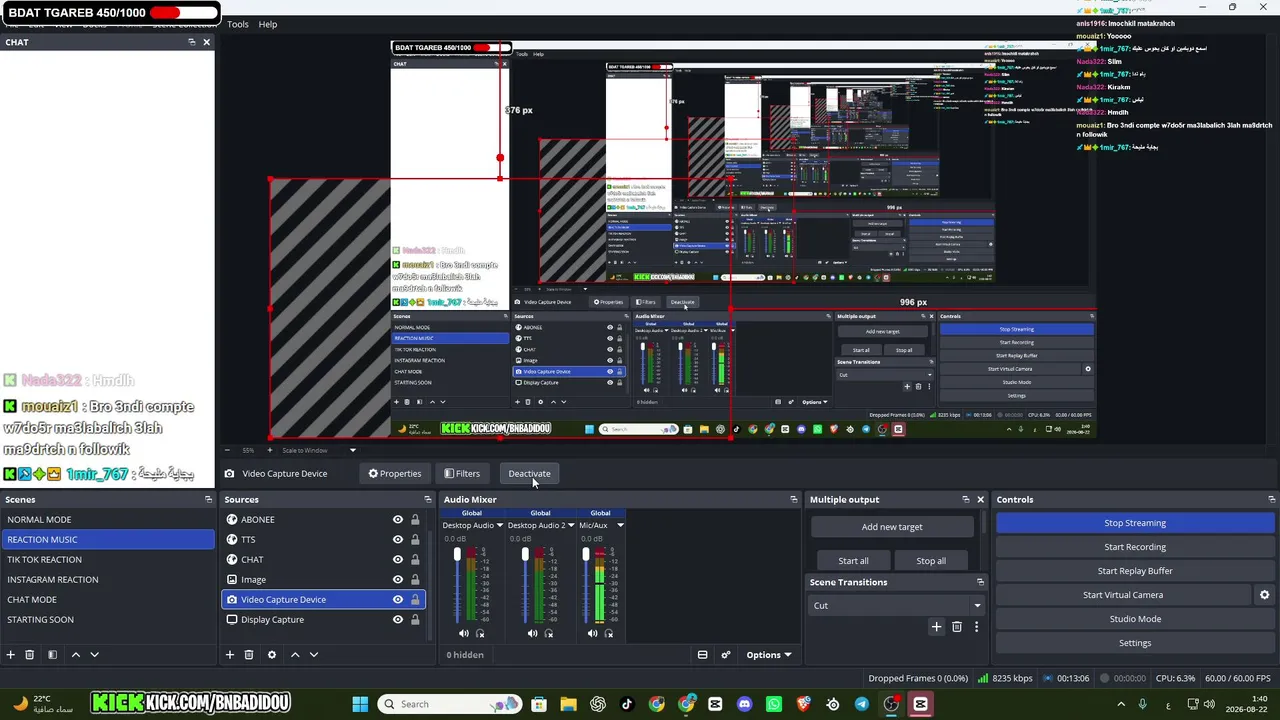Open Desktop Audio options dropdown arrow
Viewport: 1280px width, 720px height.
pyautogui.click(x=501, y=525)
